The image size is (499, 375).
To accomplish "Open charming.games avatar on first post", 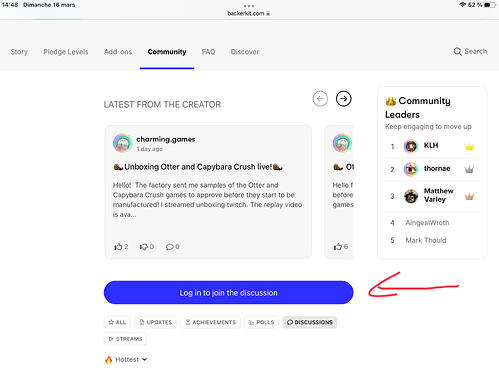I will 123,143.
